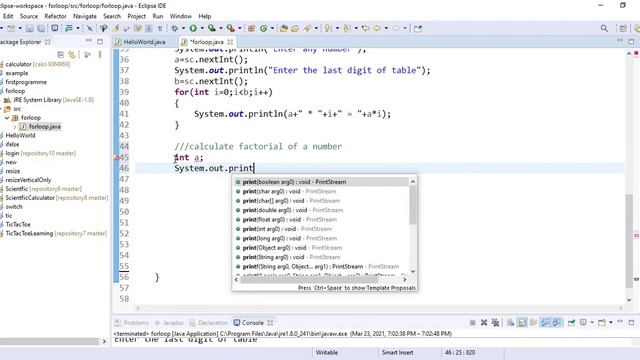Click the New Java Package icon
640x360 pixels.
click(x=251, y=28)
